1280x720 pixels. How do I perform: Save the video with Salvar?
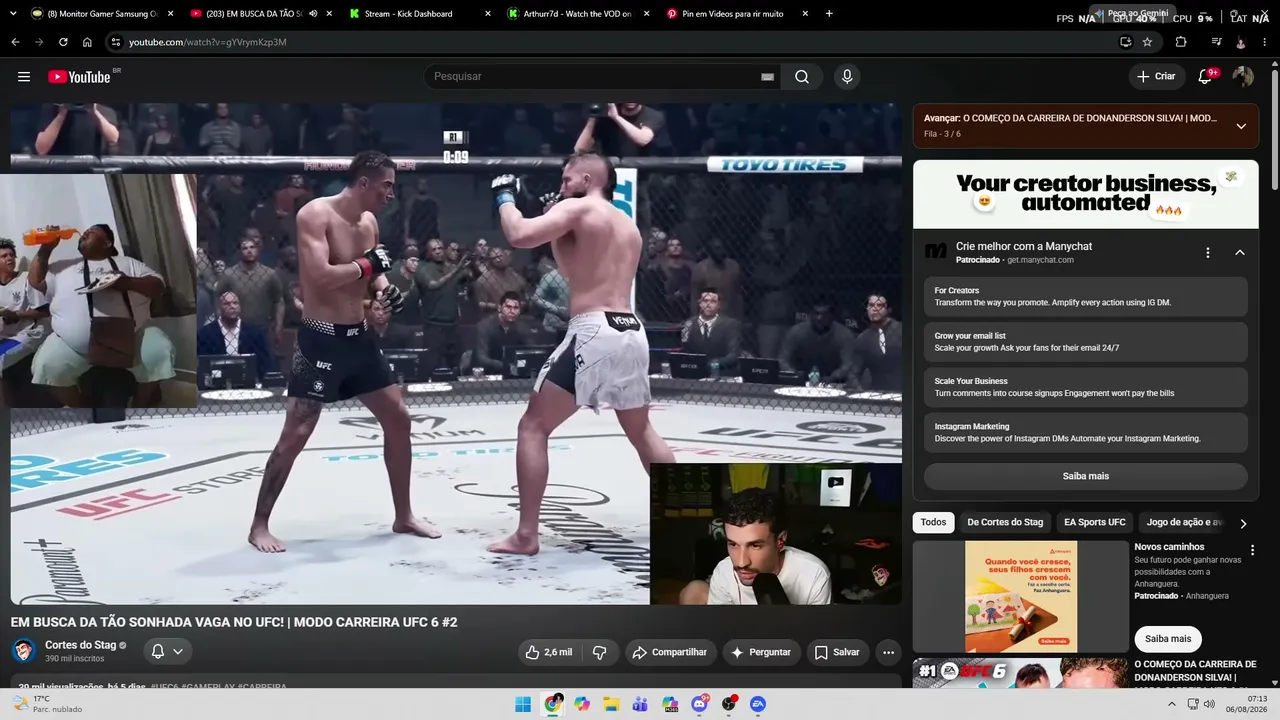click(837, 652)
